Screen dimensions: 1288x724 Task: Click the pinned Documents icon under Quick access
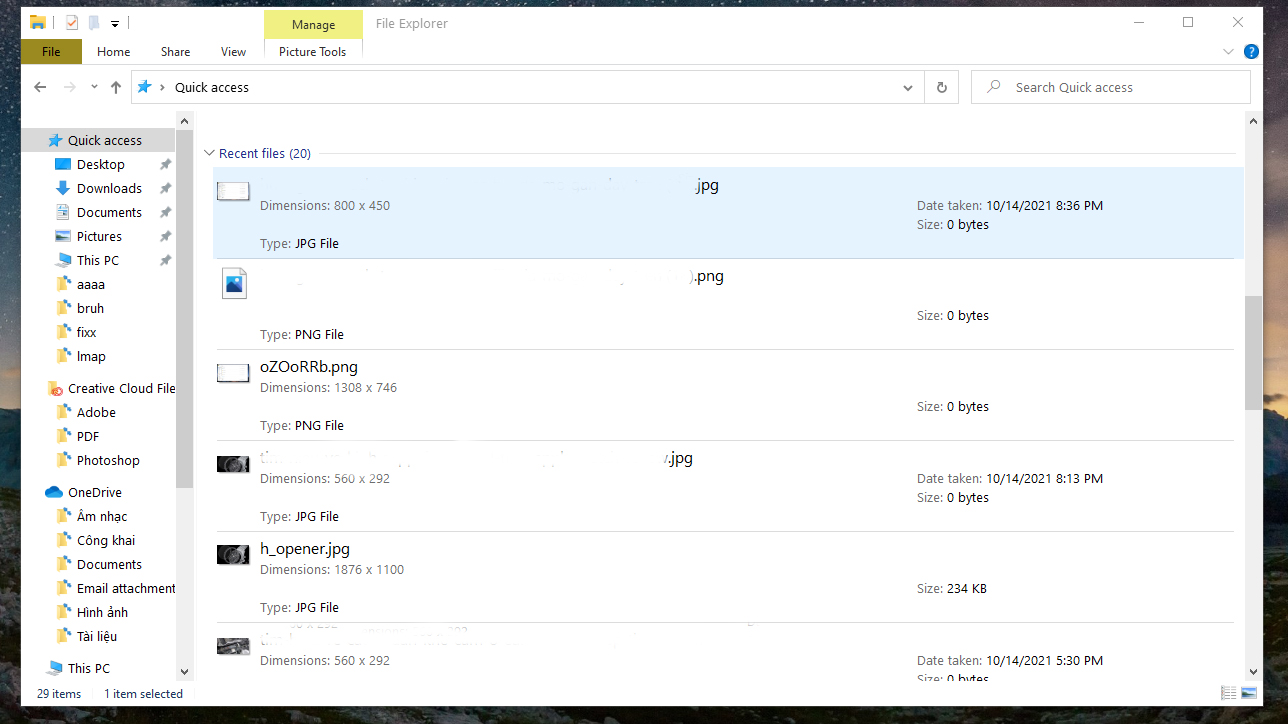pos(63,212)
